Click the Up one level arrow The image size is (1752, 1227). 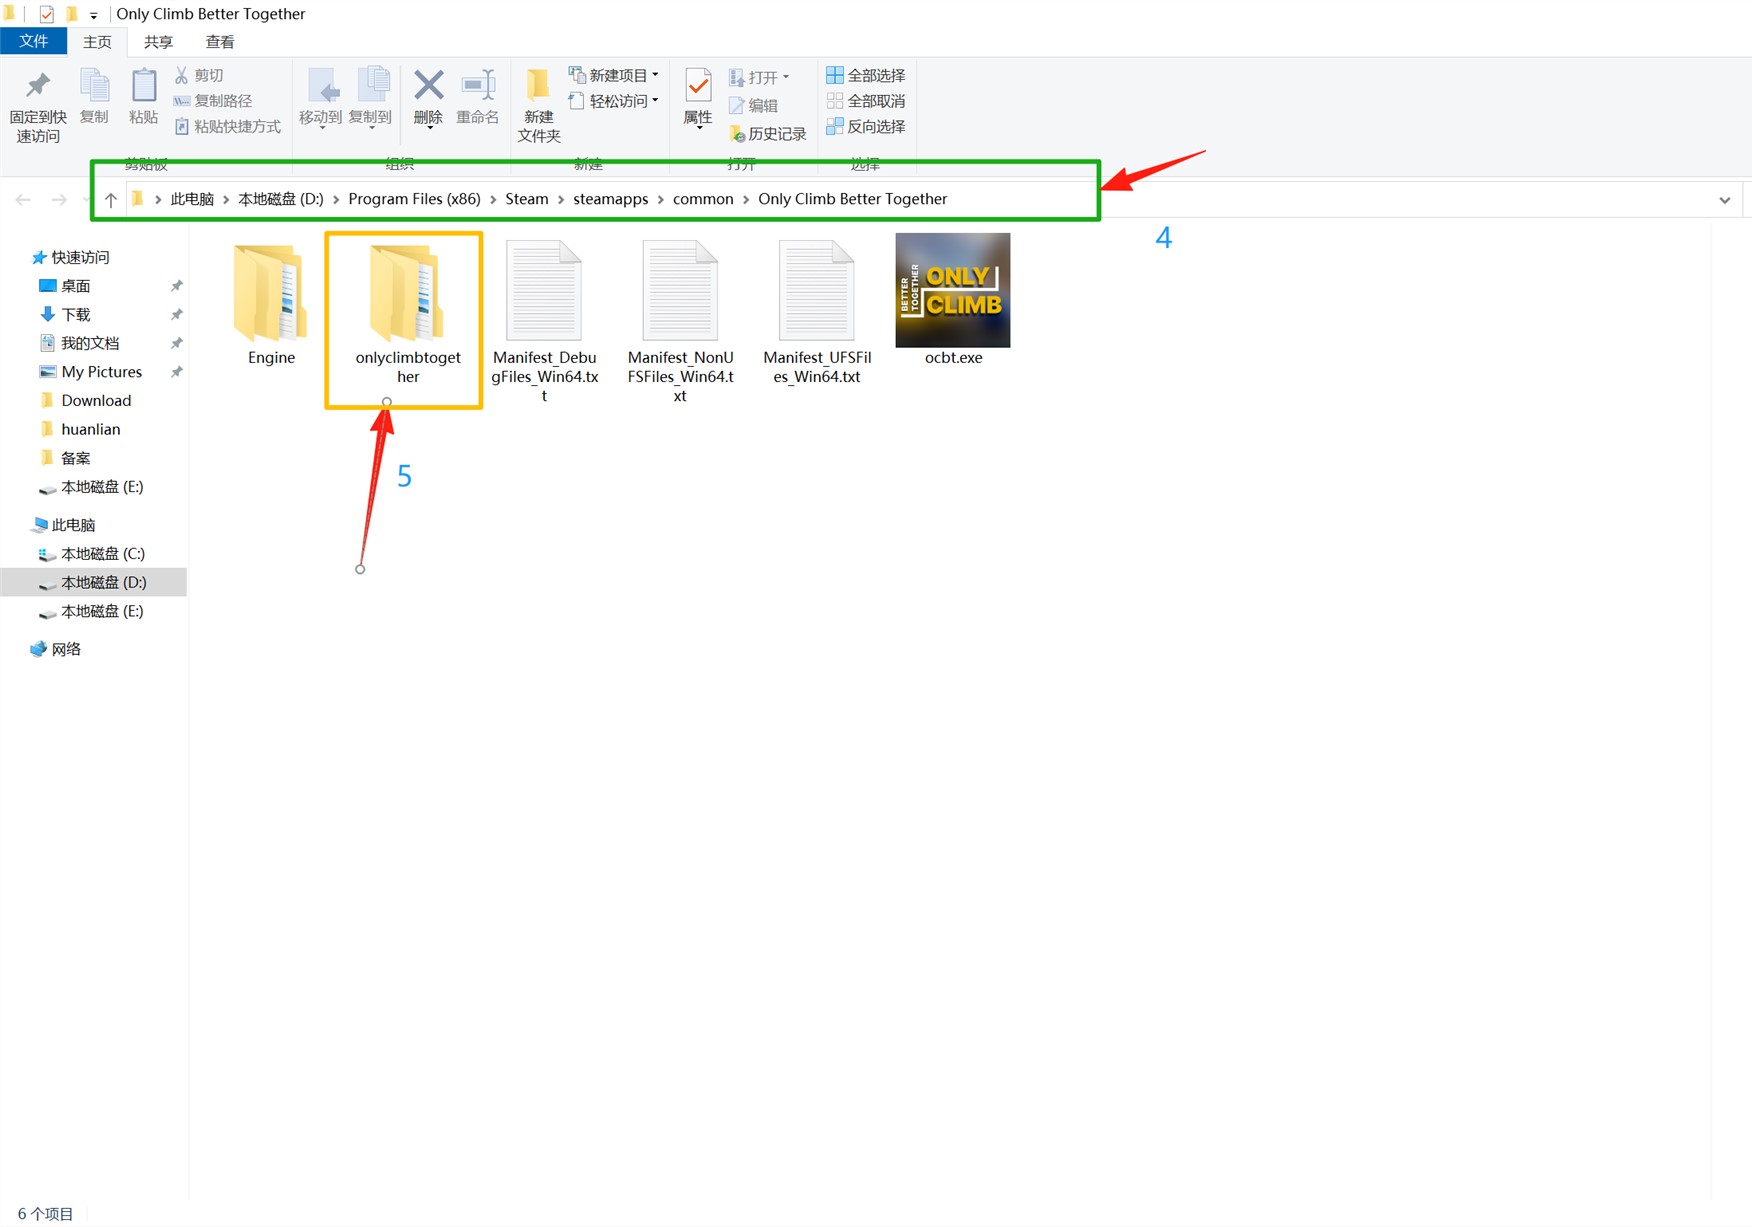(111, 200)
